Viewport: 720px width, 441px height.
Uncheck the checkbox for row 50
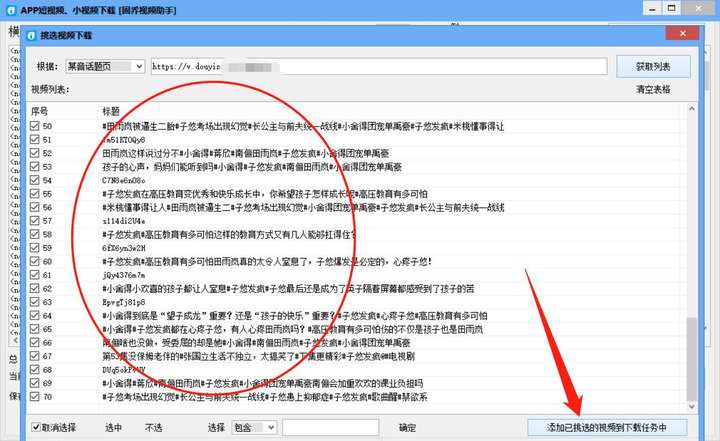tap(34, 126)
